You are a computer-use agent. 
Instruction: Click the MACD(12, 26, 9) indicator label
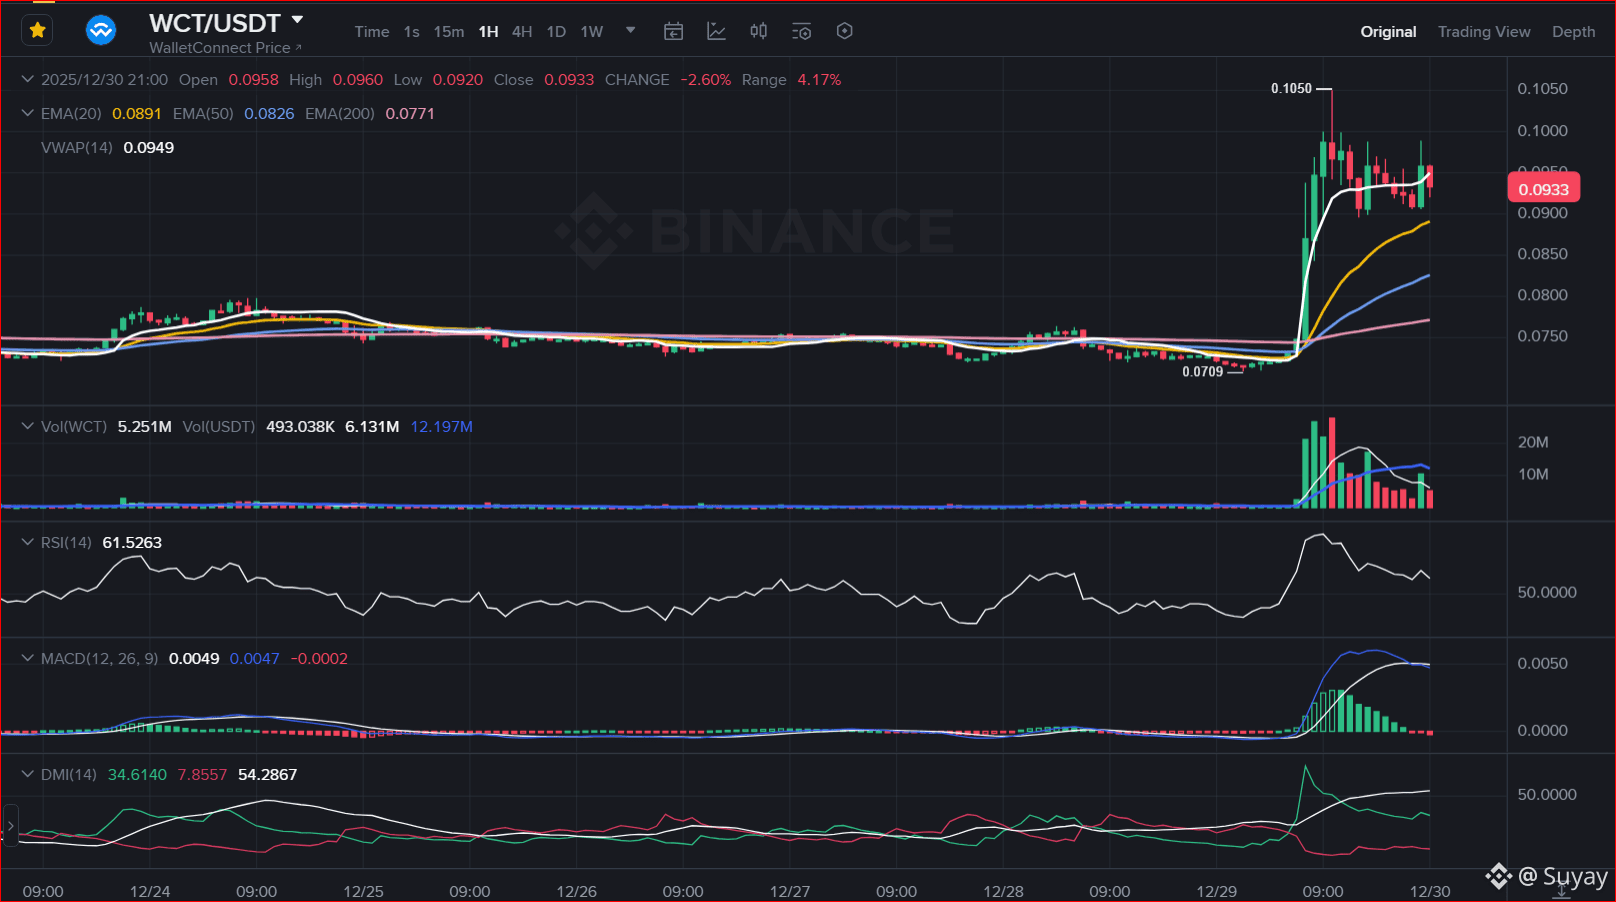(x=99, y=658)
